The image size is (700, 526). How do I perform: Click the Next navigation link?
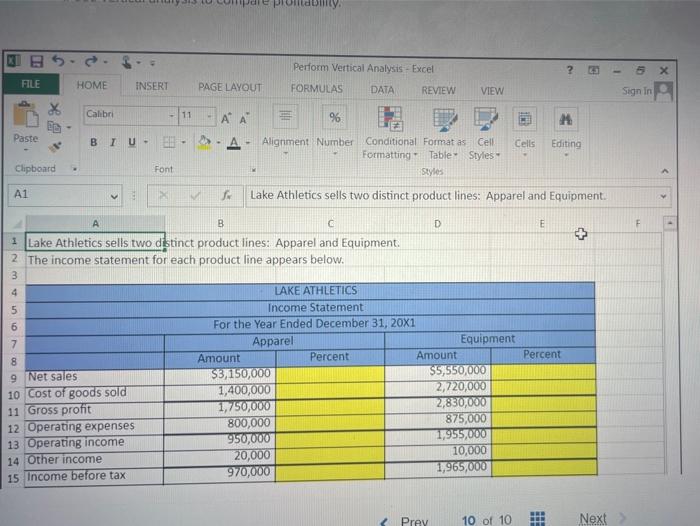(593, 518)
